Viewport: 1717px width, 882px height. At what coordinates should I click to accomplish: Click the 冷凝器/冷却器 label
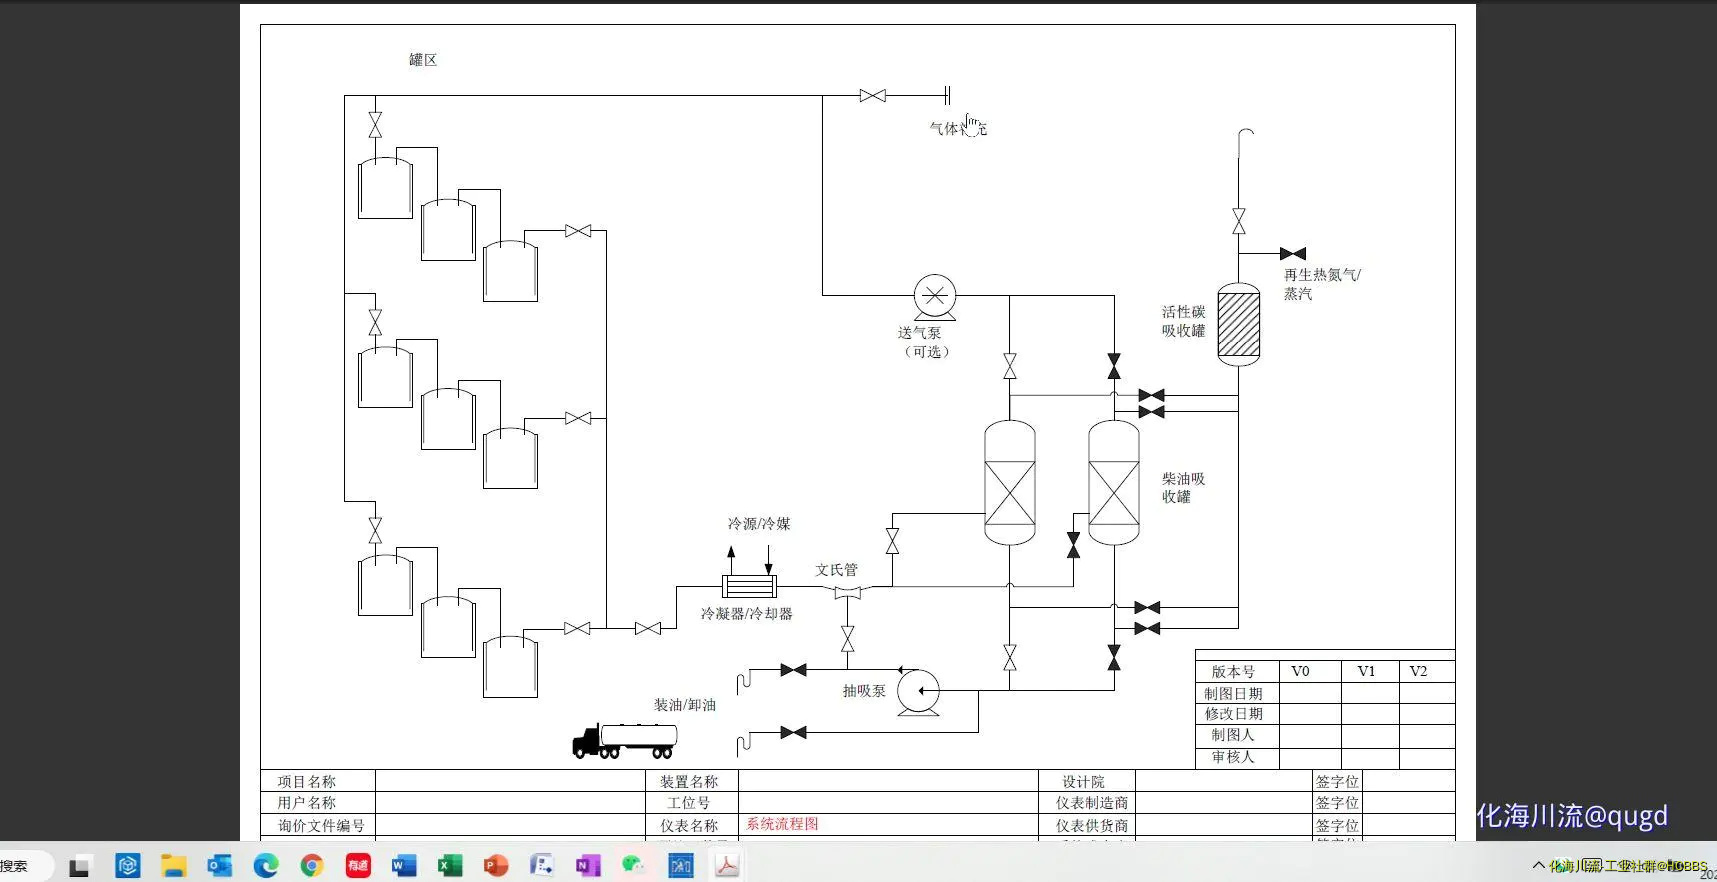tap(746, 614)
